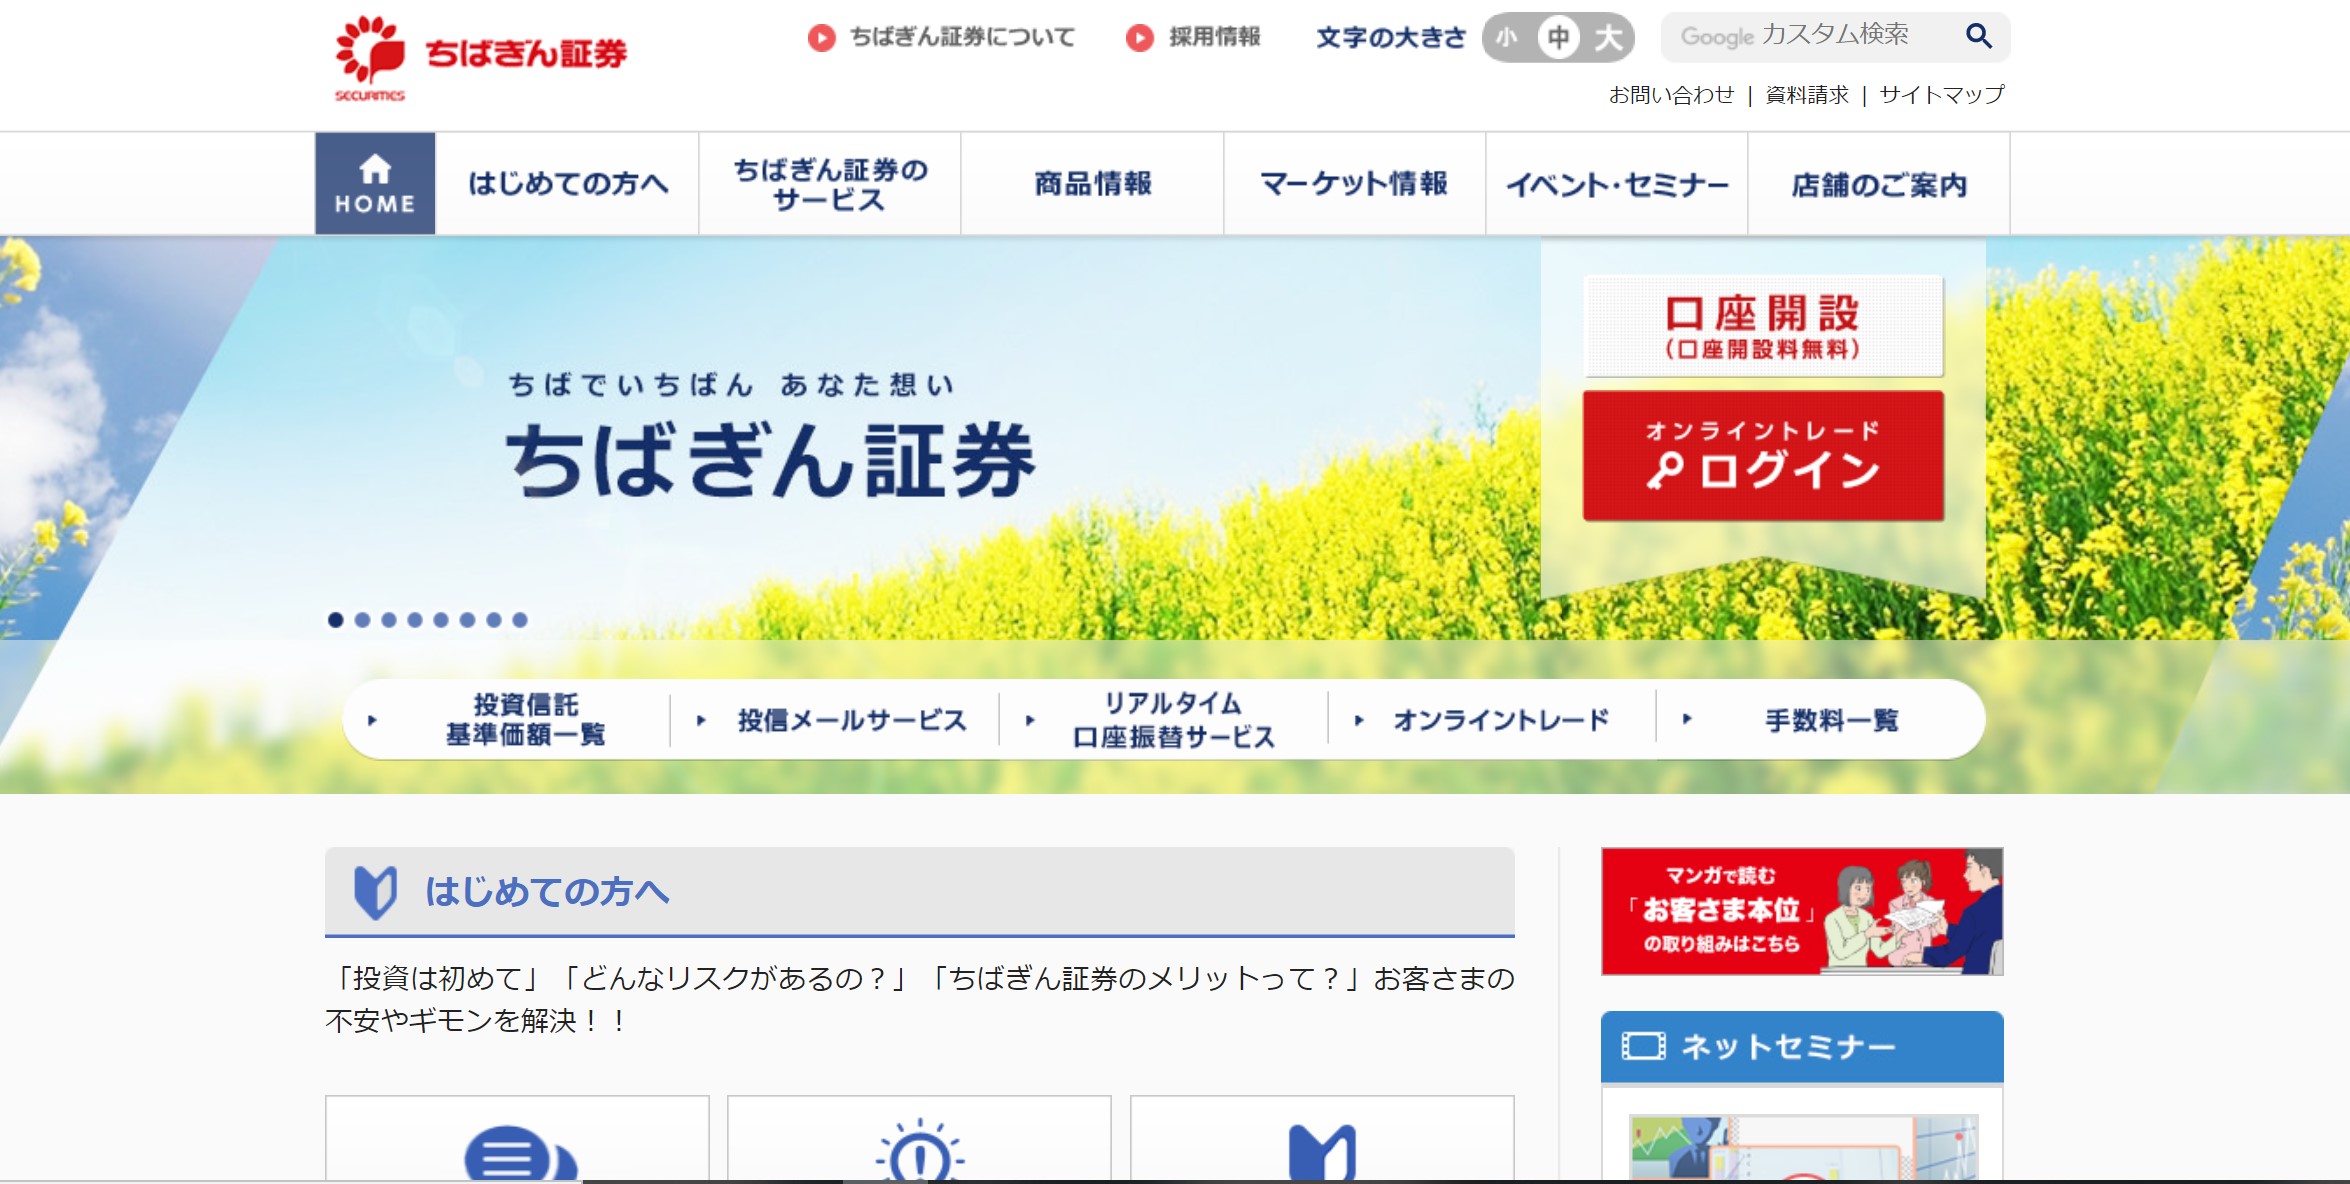Click the exclamation lightbulb icon card
This screenshot has width=2350, height=1184.
919,1139
